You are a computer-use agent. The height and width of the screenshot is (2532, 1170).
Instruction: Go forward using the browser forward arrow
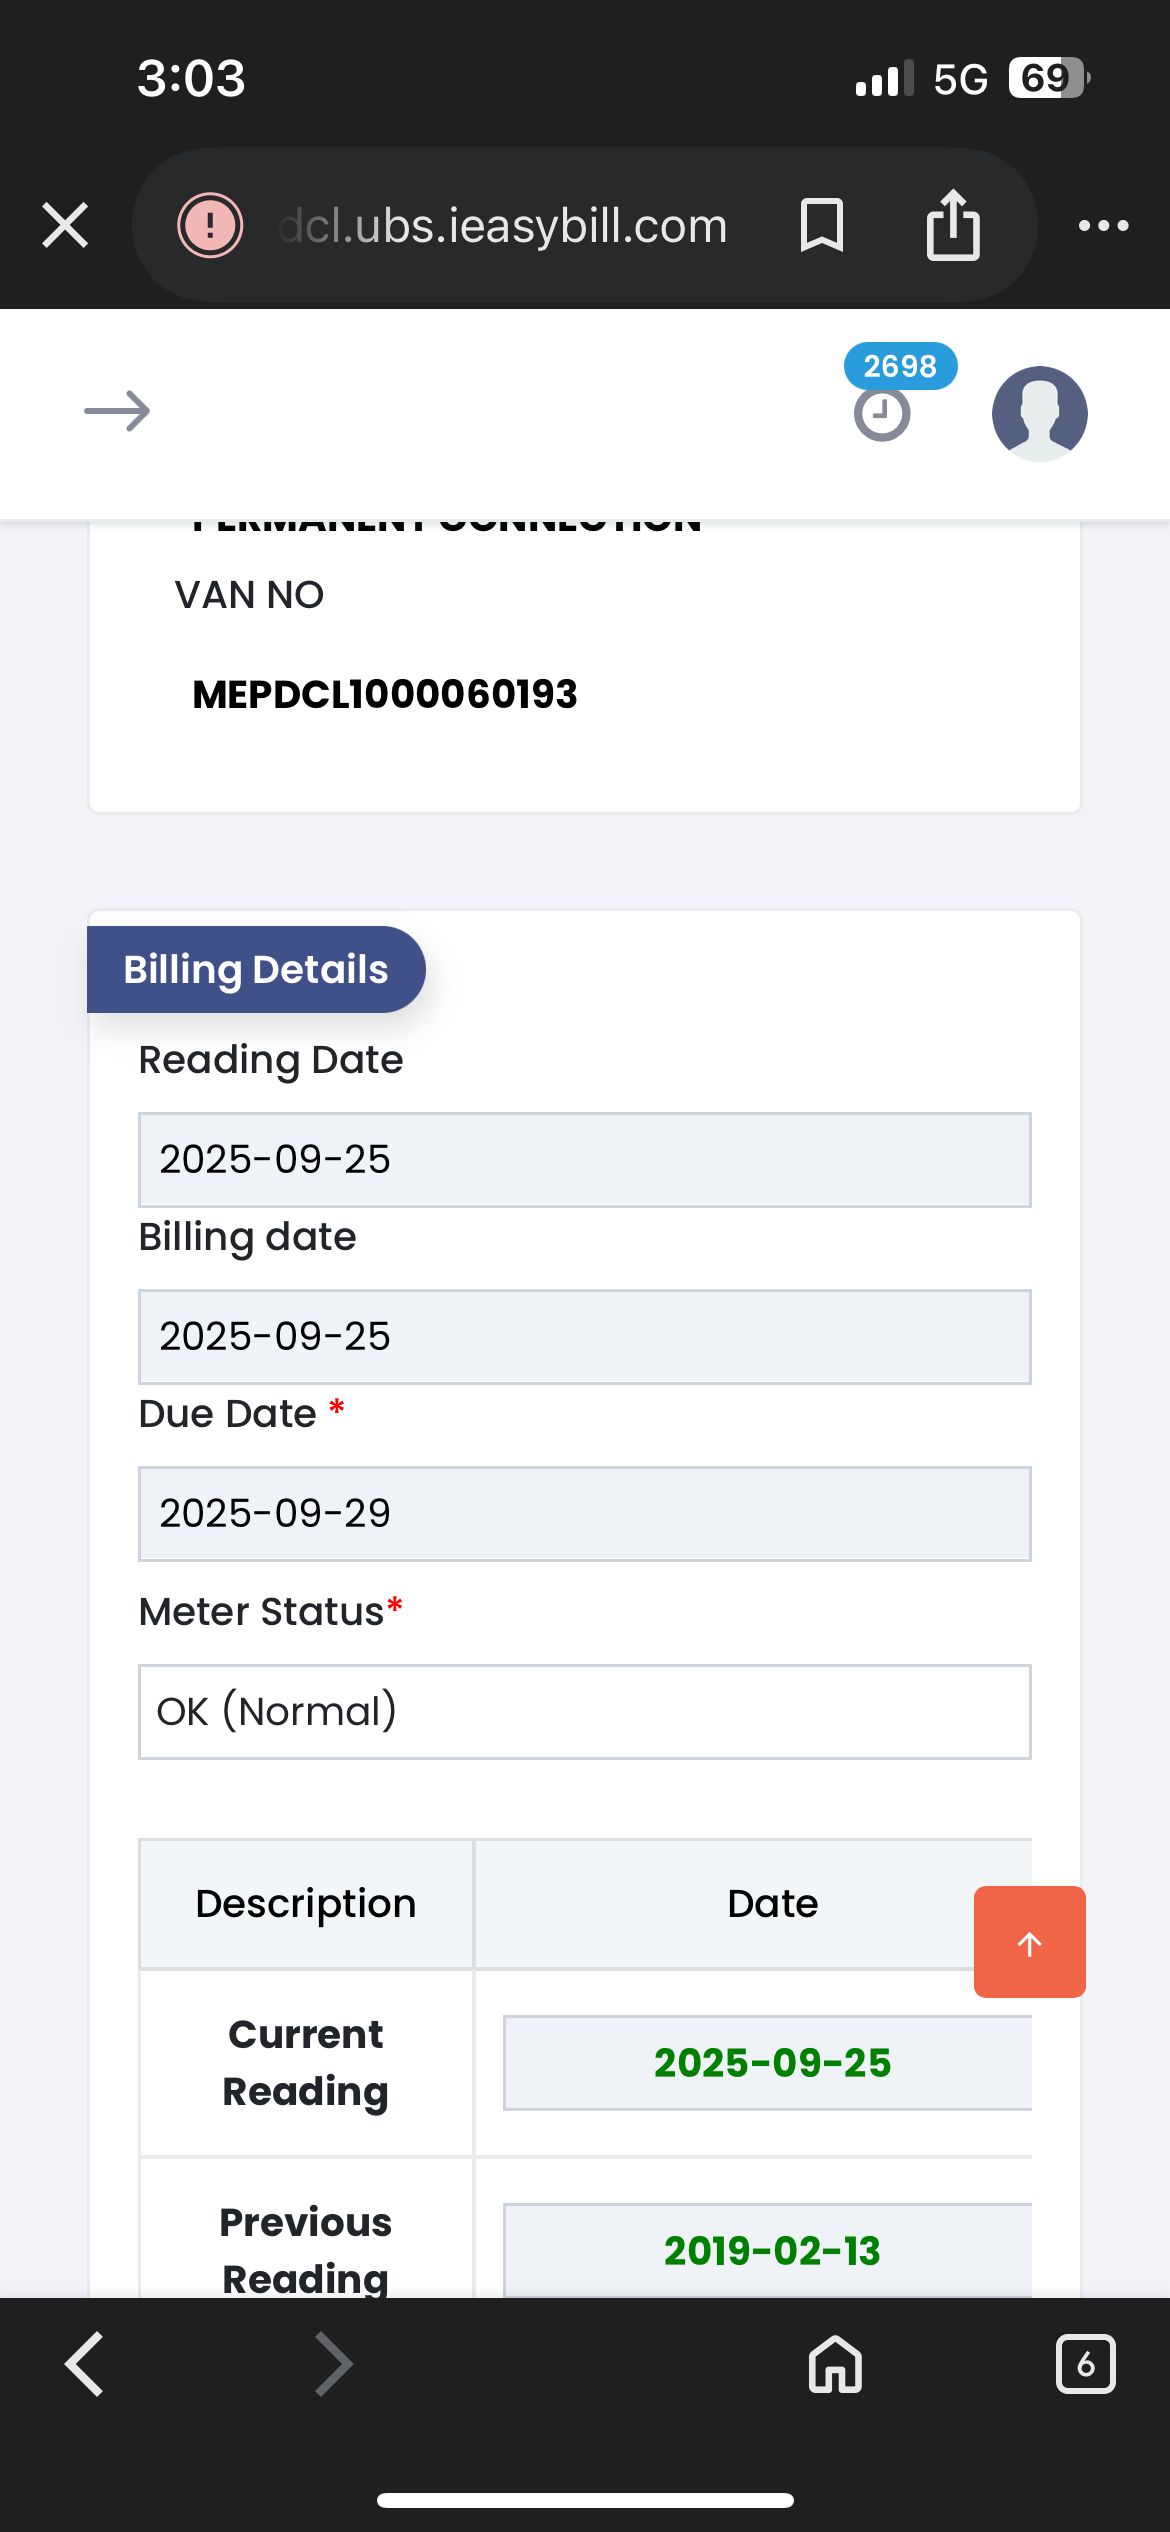[334, 2364]
